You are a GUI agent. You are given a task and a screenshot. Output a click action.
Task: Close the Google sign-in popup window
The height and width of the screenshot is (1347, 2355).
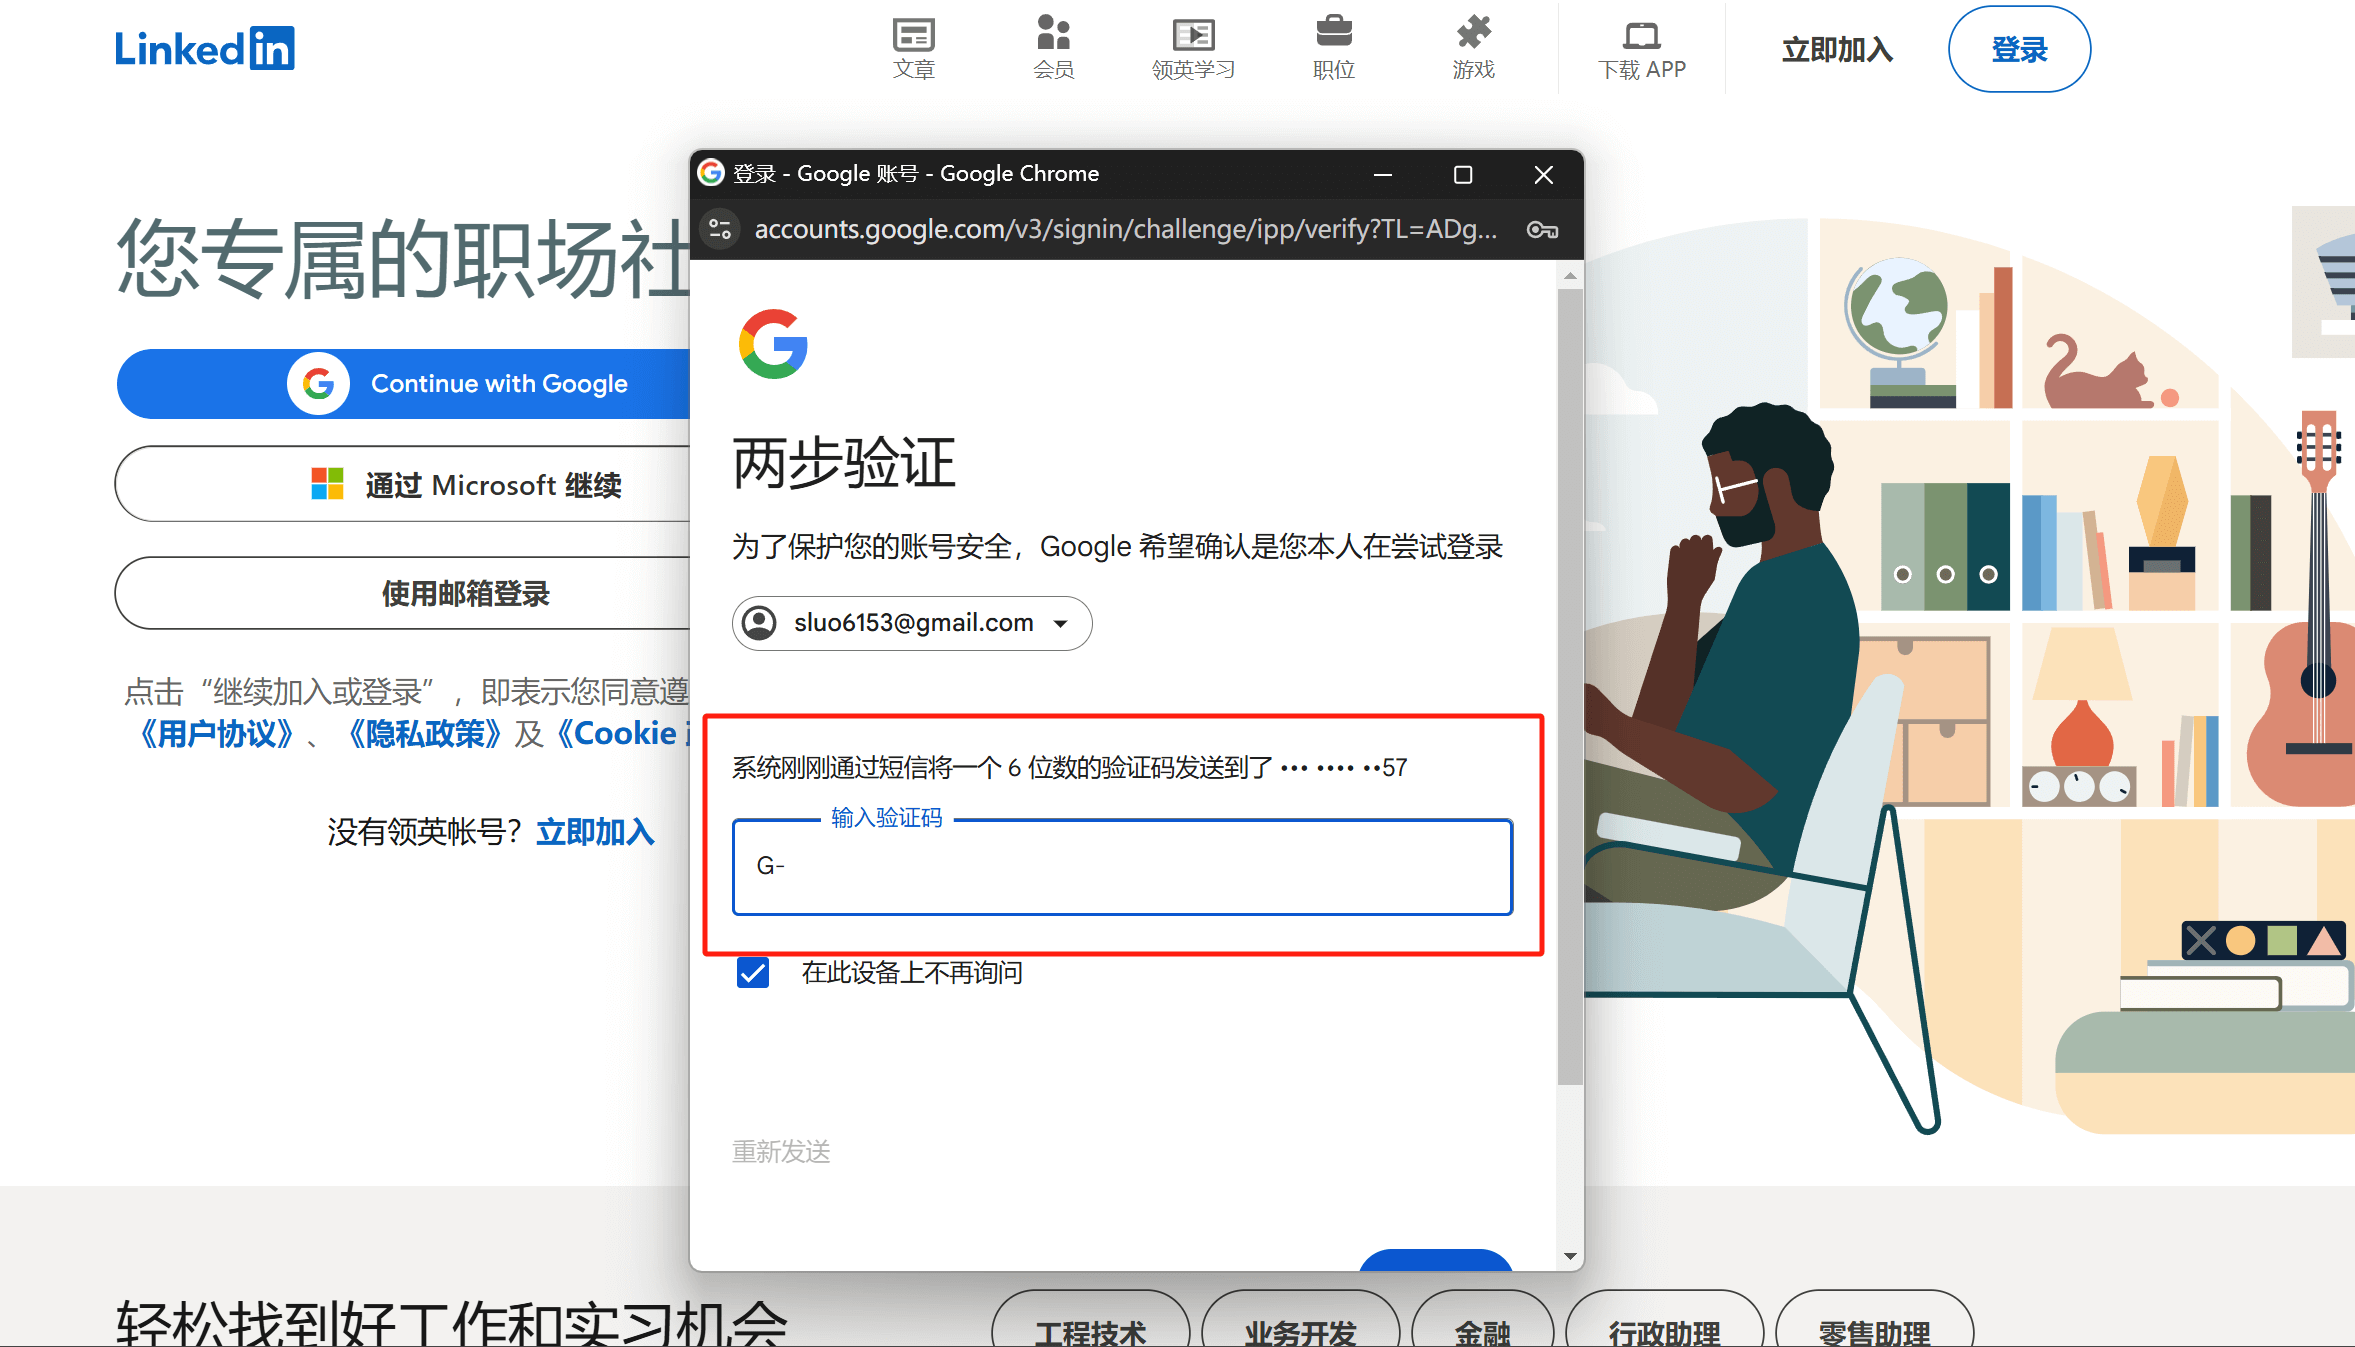1543,175
